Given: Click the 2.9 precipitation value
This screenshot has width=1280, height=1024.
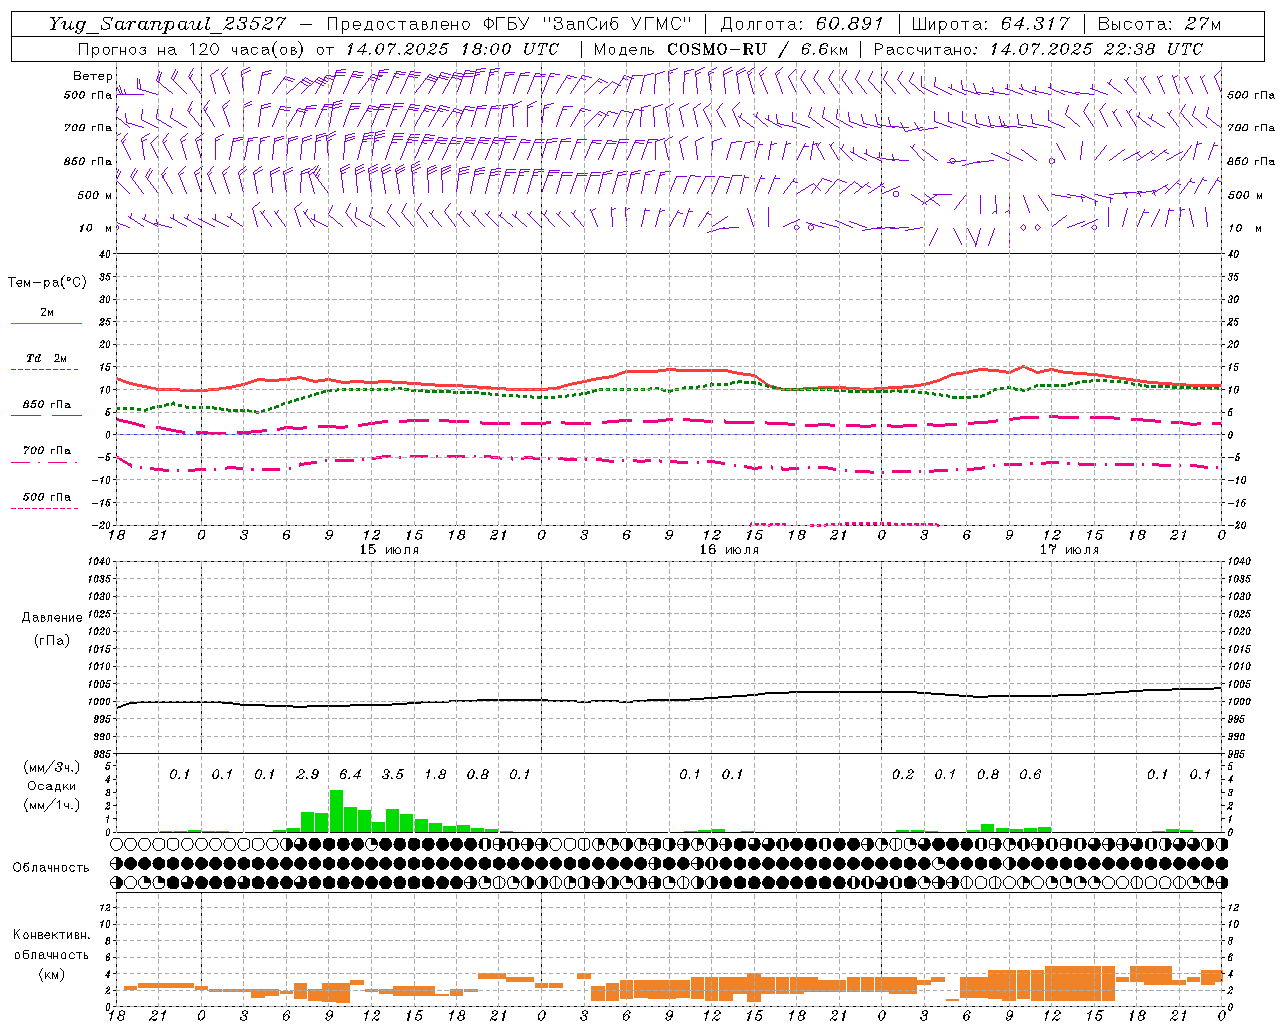Looking at the screenshot, I should pyautogui.click(x=308, y=774).
